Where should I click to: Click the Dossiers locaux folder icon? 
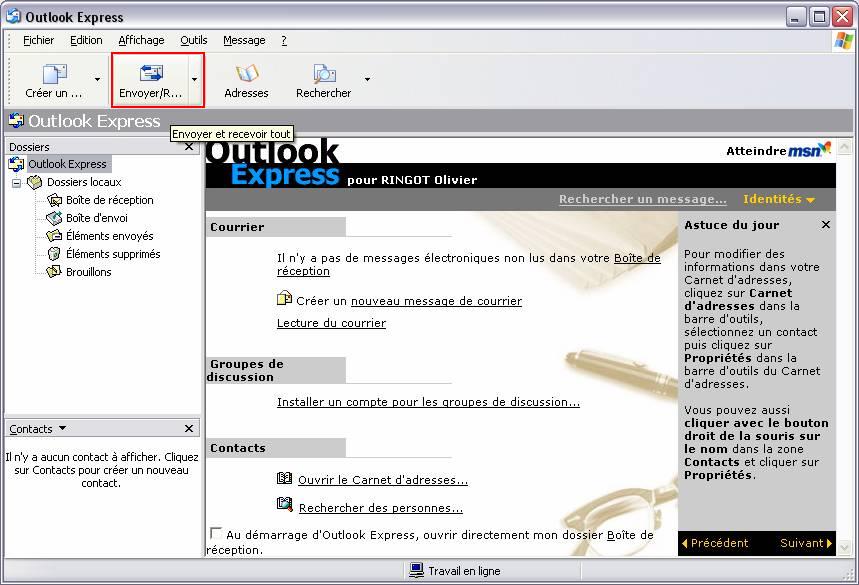35,182
